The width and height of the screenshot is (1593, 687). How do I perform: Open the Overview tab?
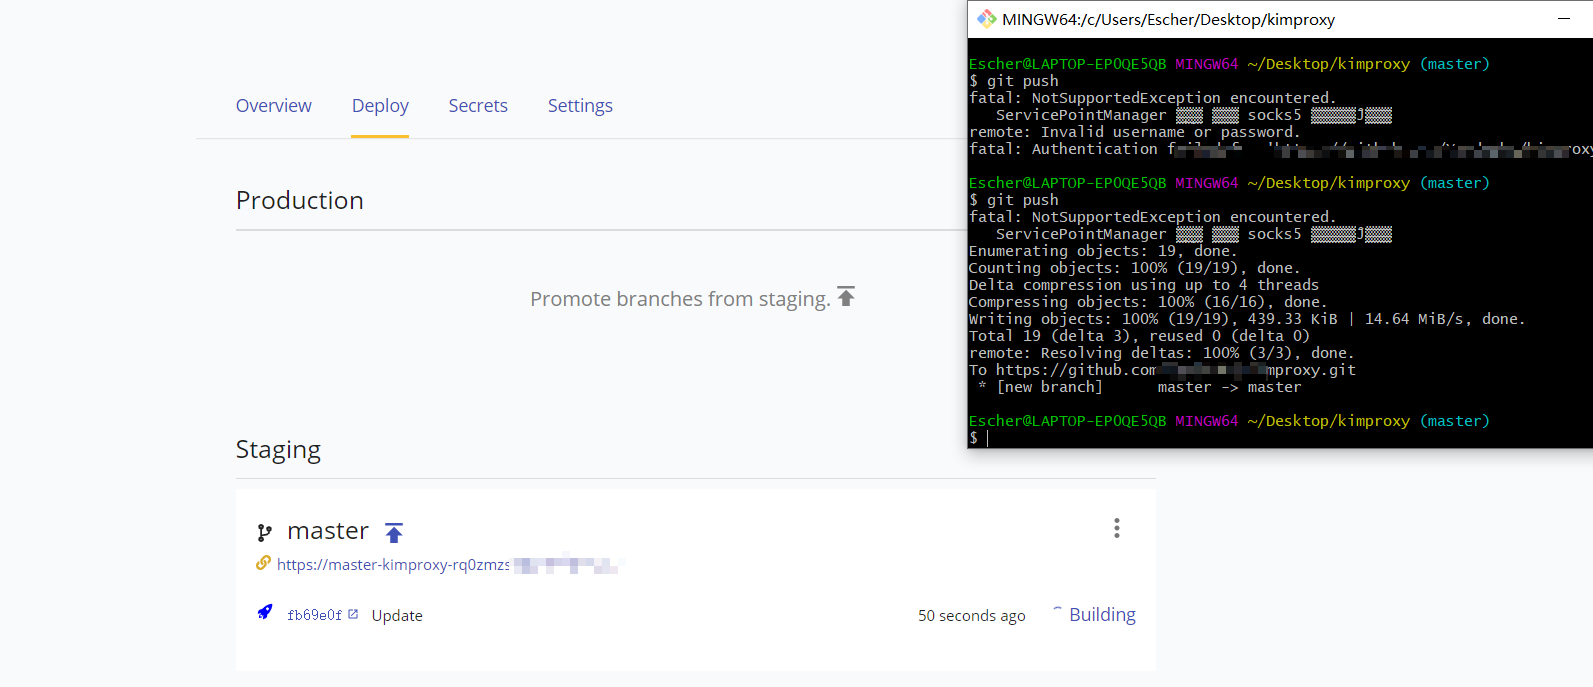273,105
